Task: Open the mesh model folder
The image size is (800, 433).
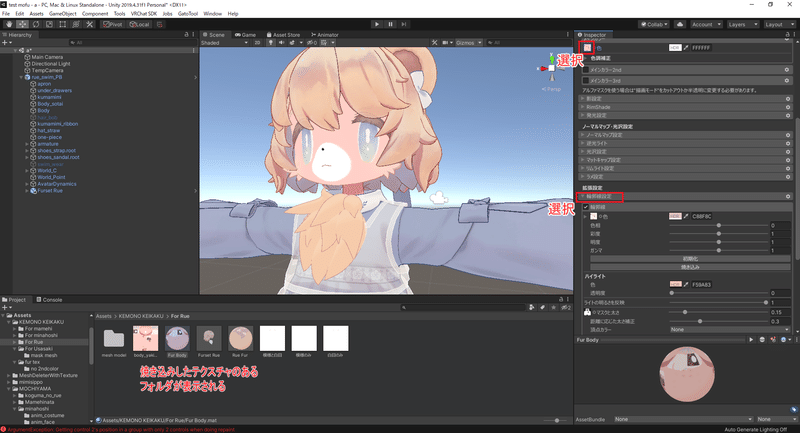Action: coord(114,341)
